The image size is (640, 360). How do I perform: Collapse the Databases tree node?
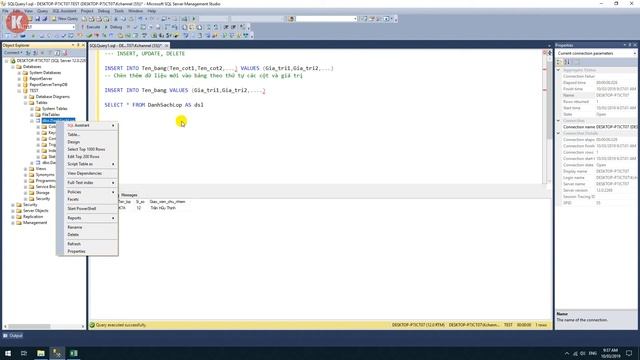(x=13, y=67)
